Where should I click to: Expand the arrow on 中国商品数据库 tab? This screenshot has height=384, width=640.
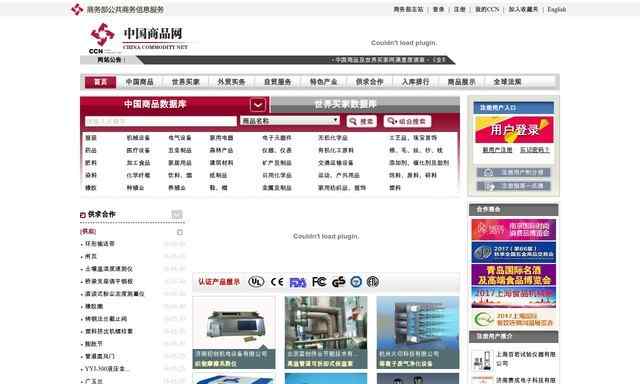258,105
